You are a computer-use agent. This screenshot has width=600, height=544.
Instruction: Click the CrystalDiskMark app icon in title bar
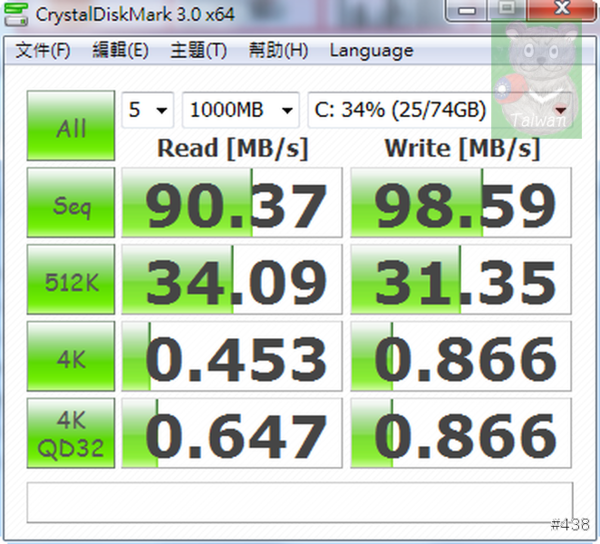pos(16,14)
